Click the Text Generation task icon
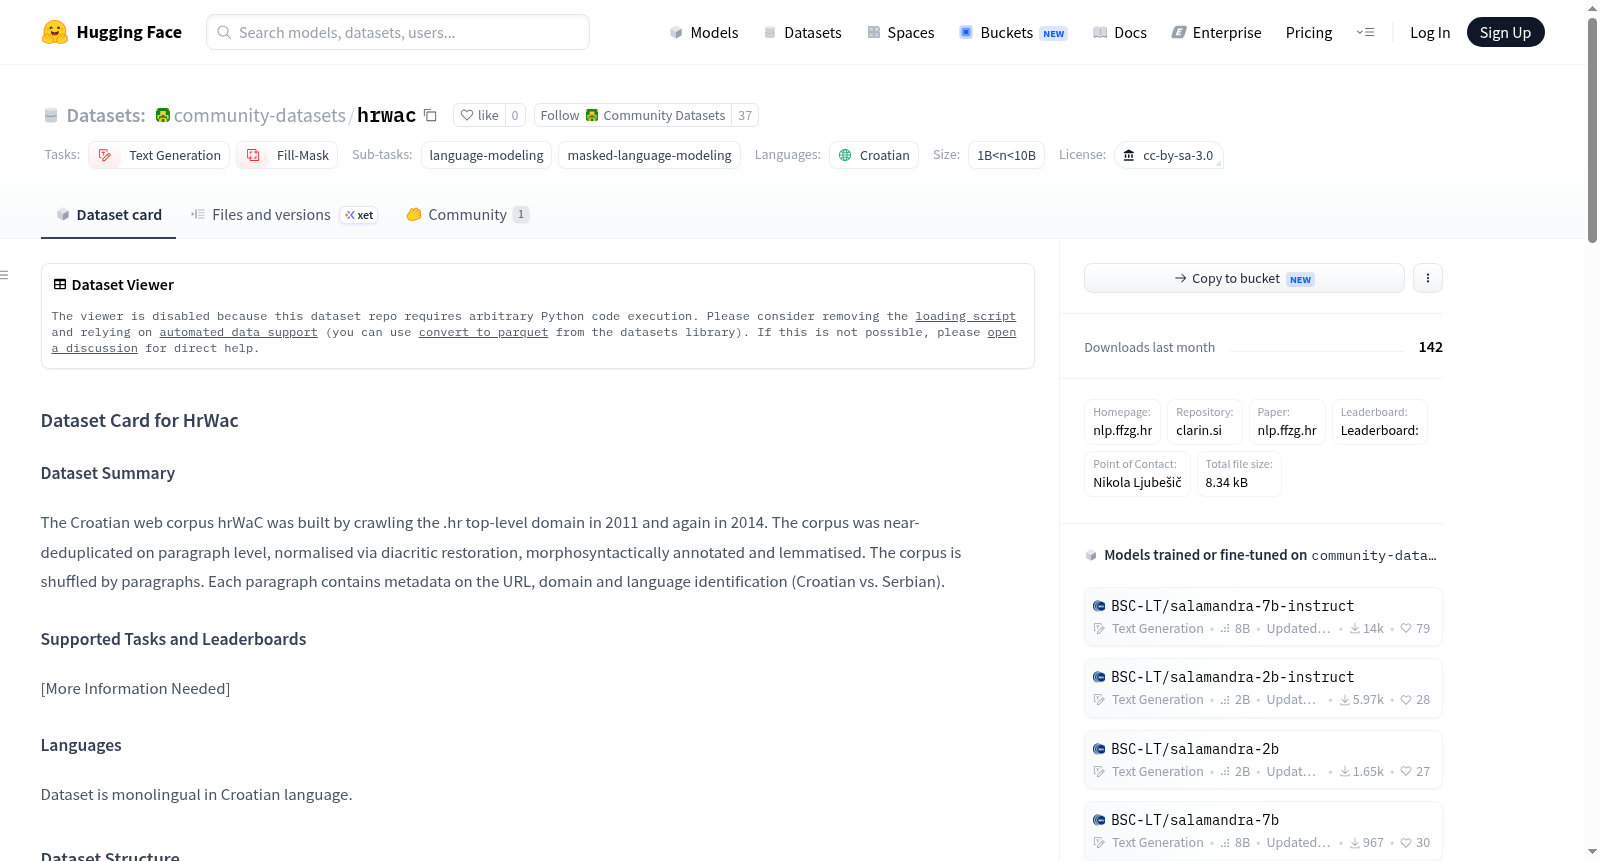Viewport: 1600px width, 861px height. [x=105, y=155]
